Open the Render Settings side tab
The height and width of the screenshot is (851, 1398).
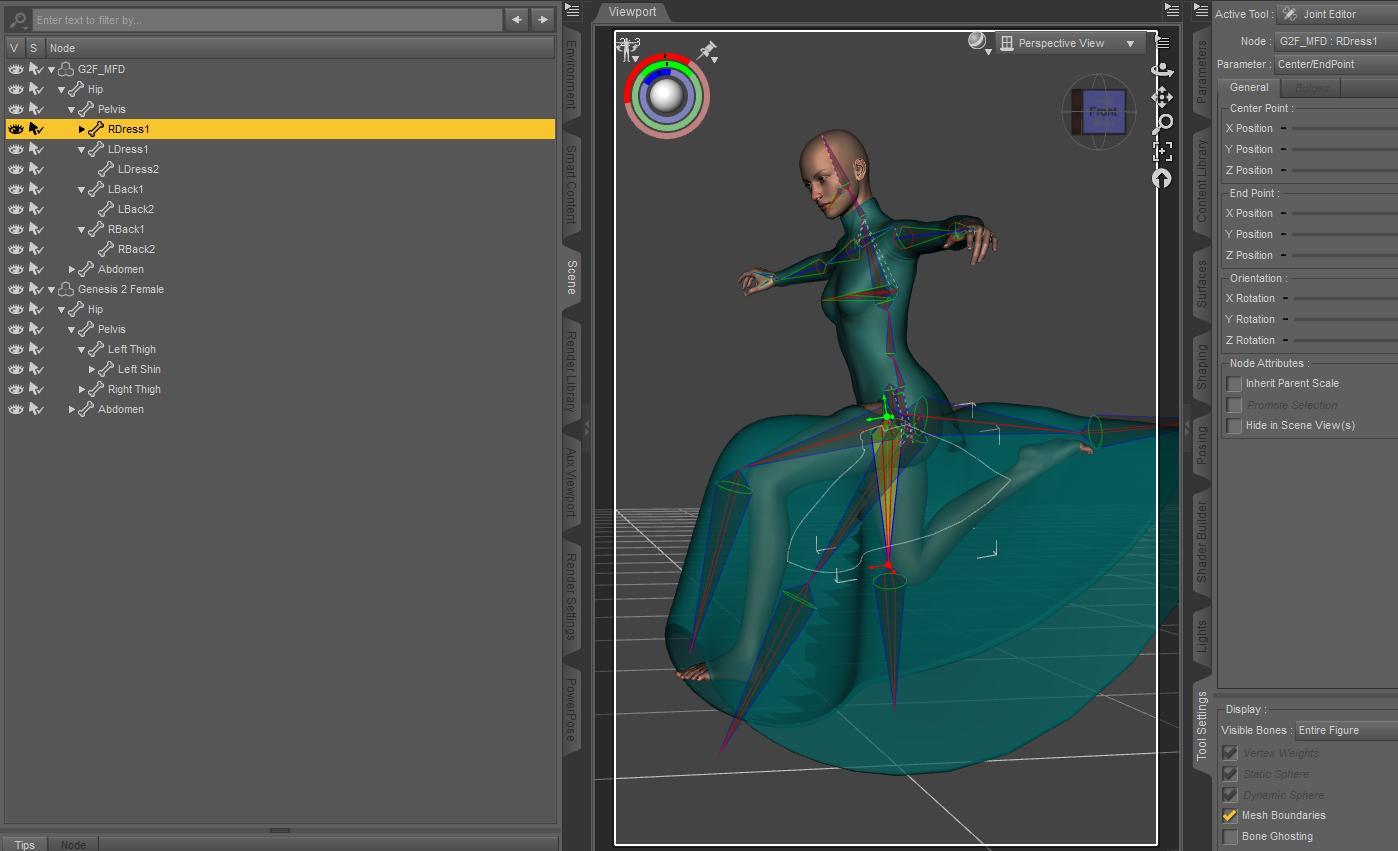coord(572,596)
